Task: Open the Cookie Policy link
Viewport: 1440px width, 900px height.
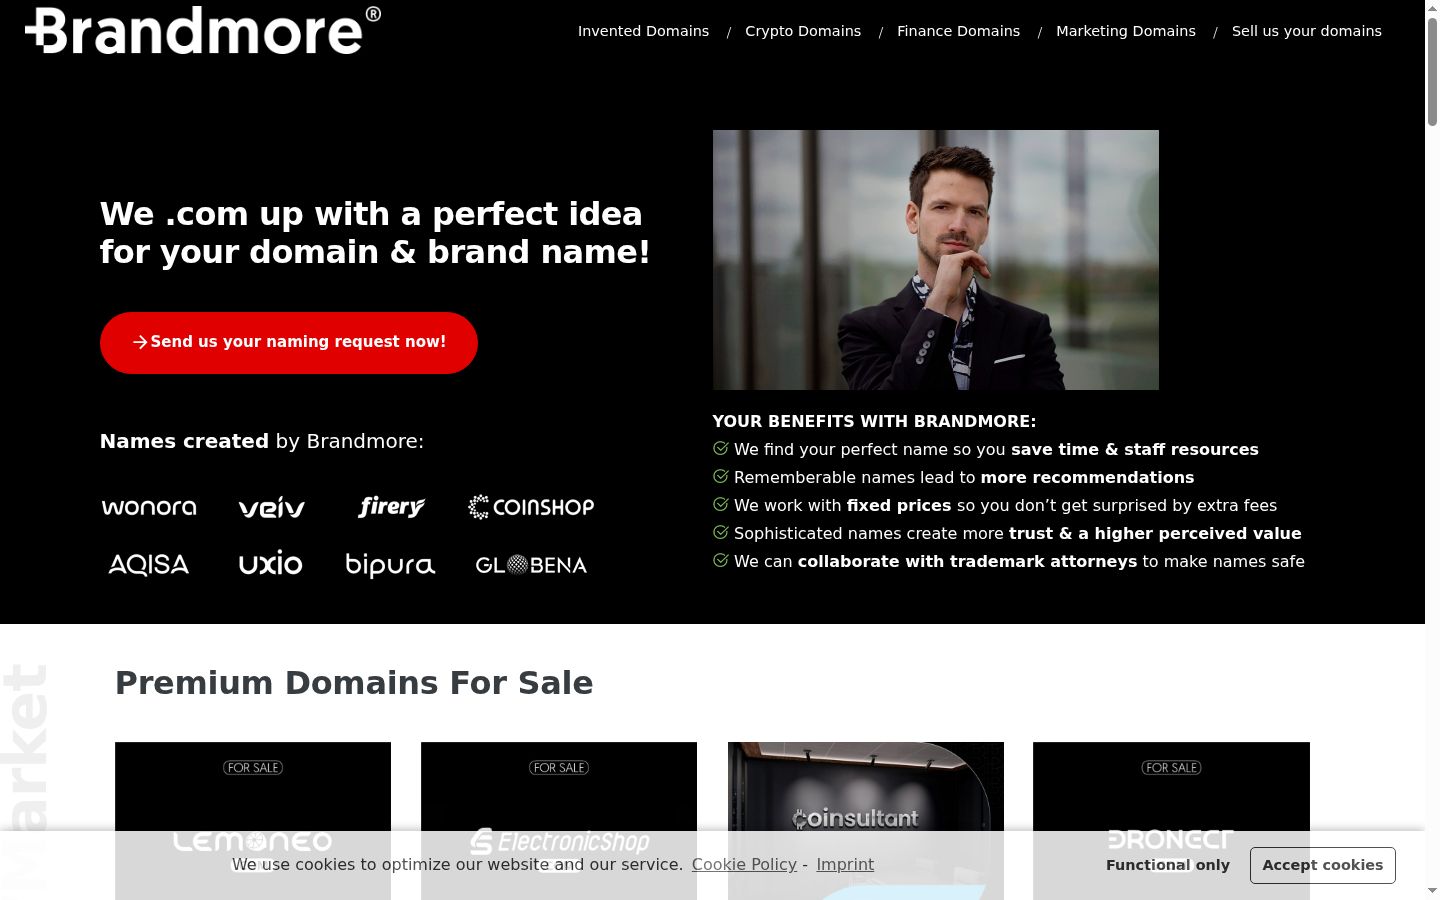Action: [744, 864]
